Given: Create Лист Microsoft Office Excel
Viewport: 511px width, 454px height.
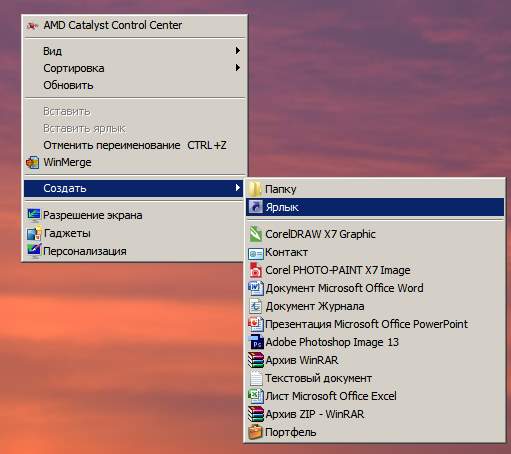Looking at the screenshot, I should coord(375,396).
